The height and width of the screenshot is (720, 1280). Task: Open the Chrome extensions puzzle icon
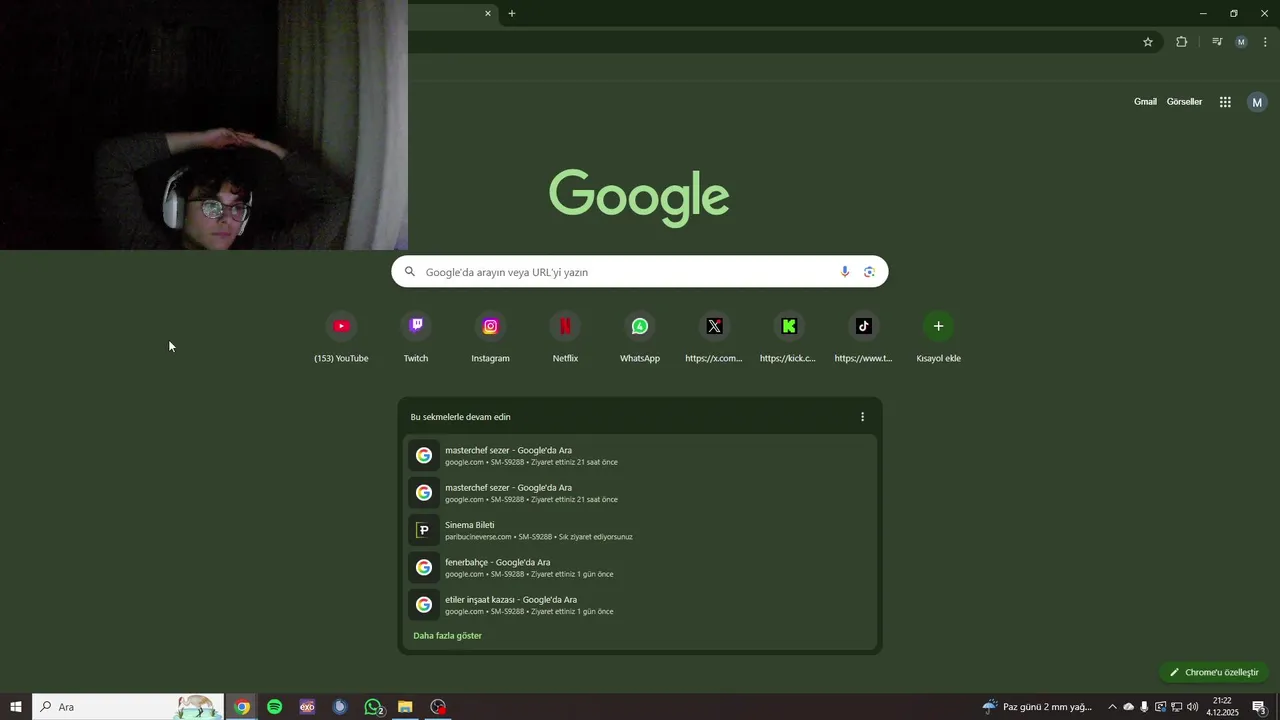[x=1181, y=42]
